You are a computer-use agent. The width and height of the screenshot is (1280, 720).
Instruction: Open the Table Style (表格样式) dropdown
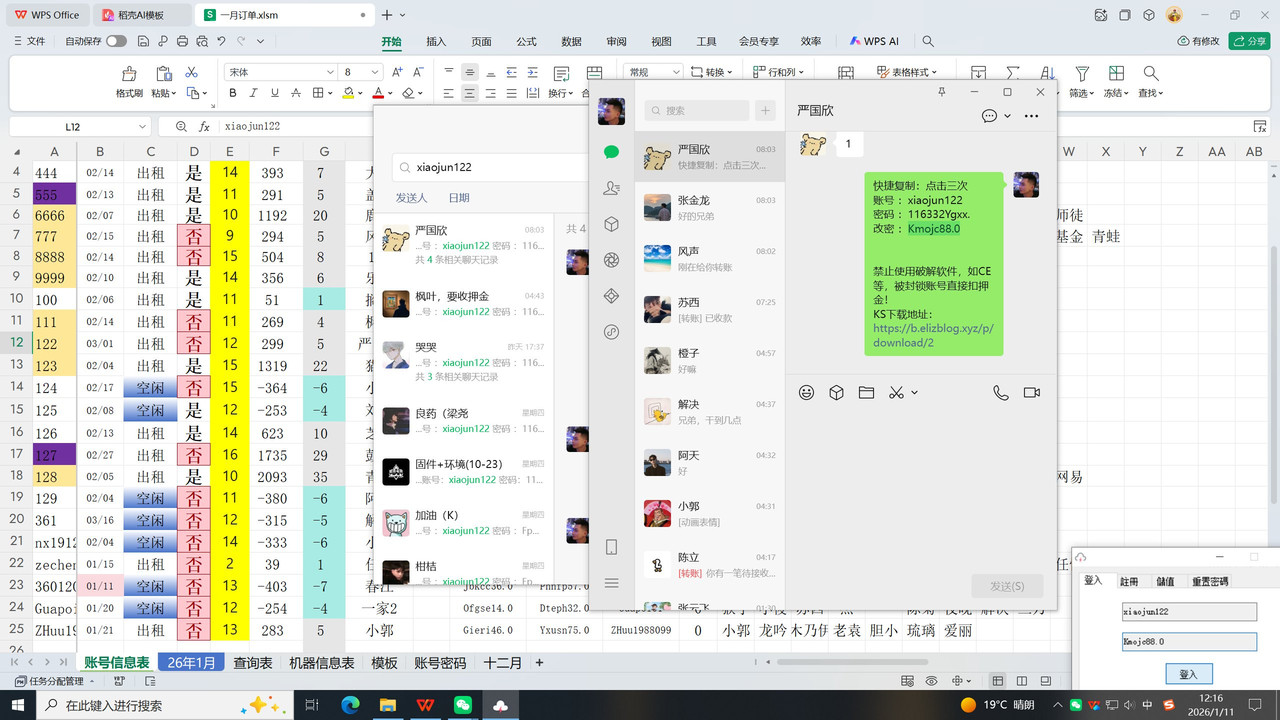[x=907, y=72]
